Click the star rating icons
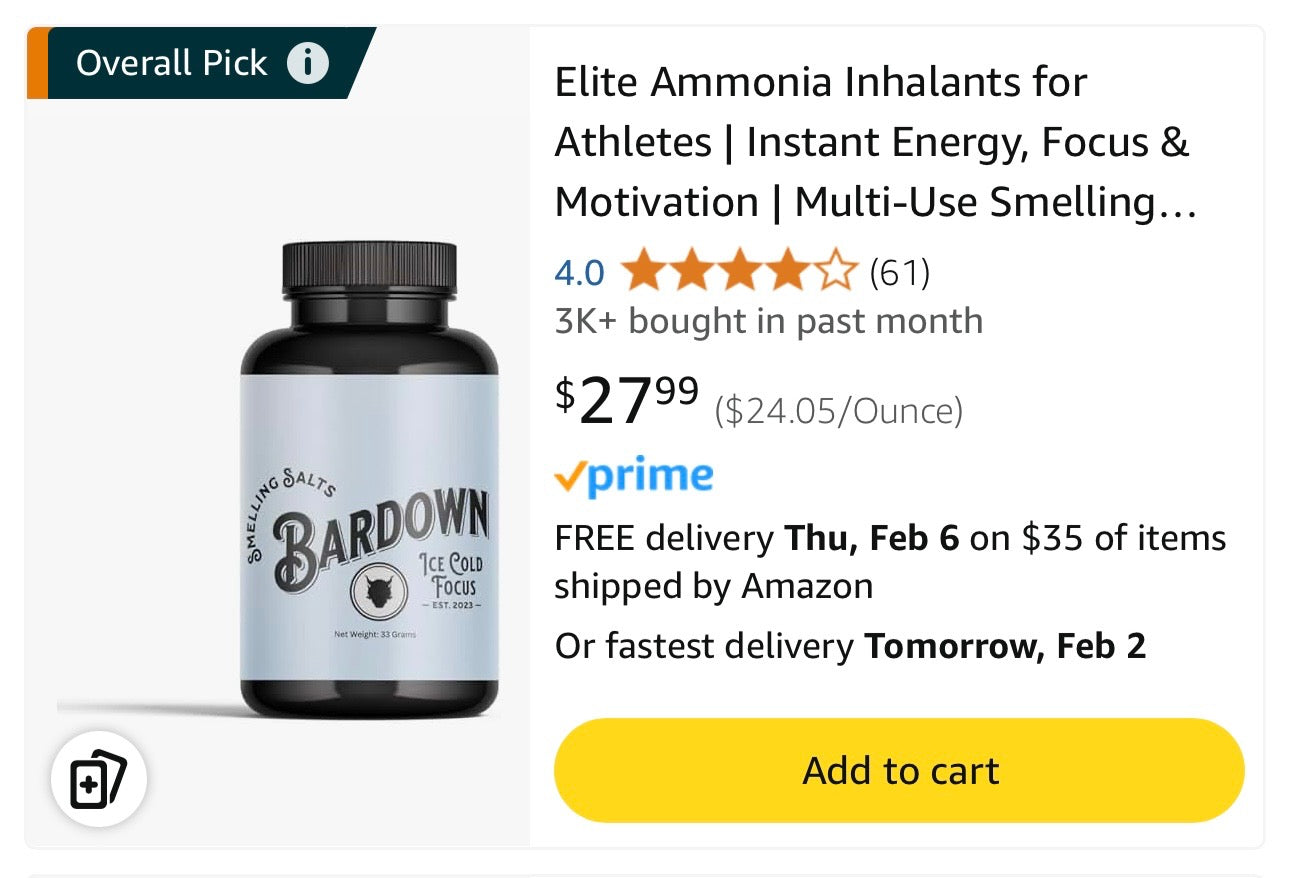Screen dimensions: 1290x878 (x=739, y=272)
